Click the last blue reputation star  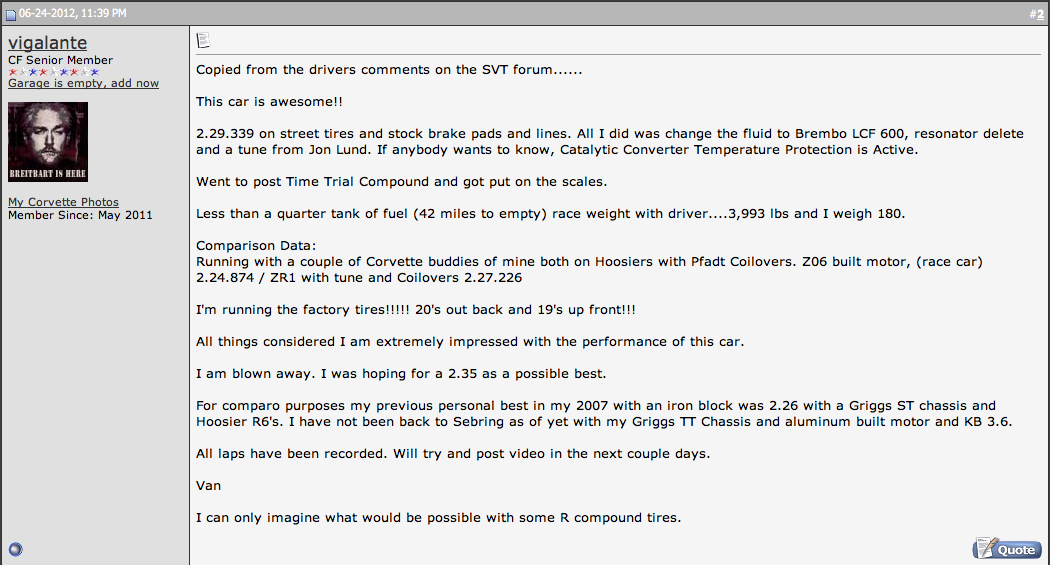pos(94,72)
